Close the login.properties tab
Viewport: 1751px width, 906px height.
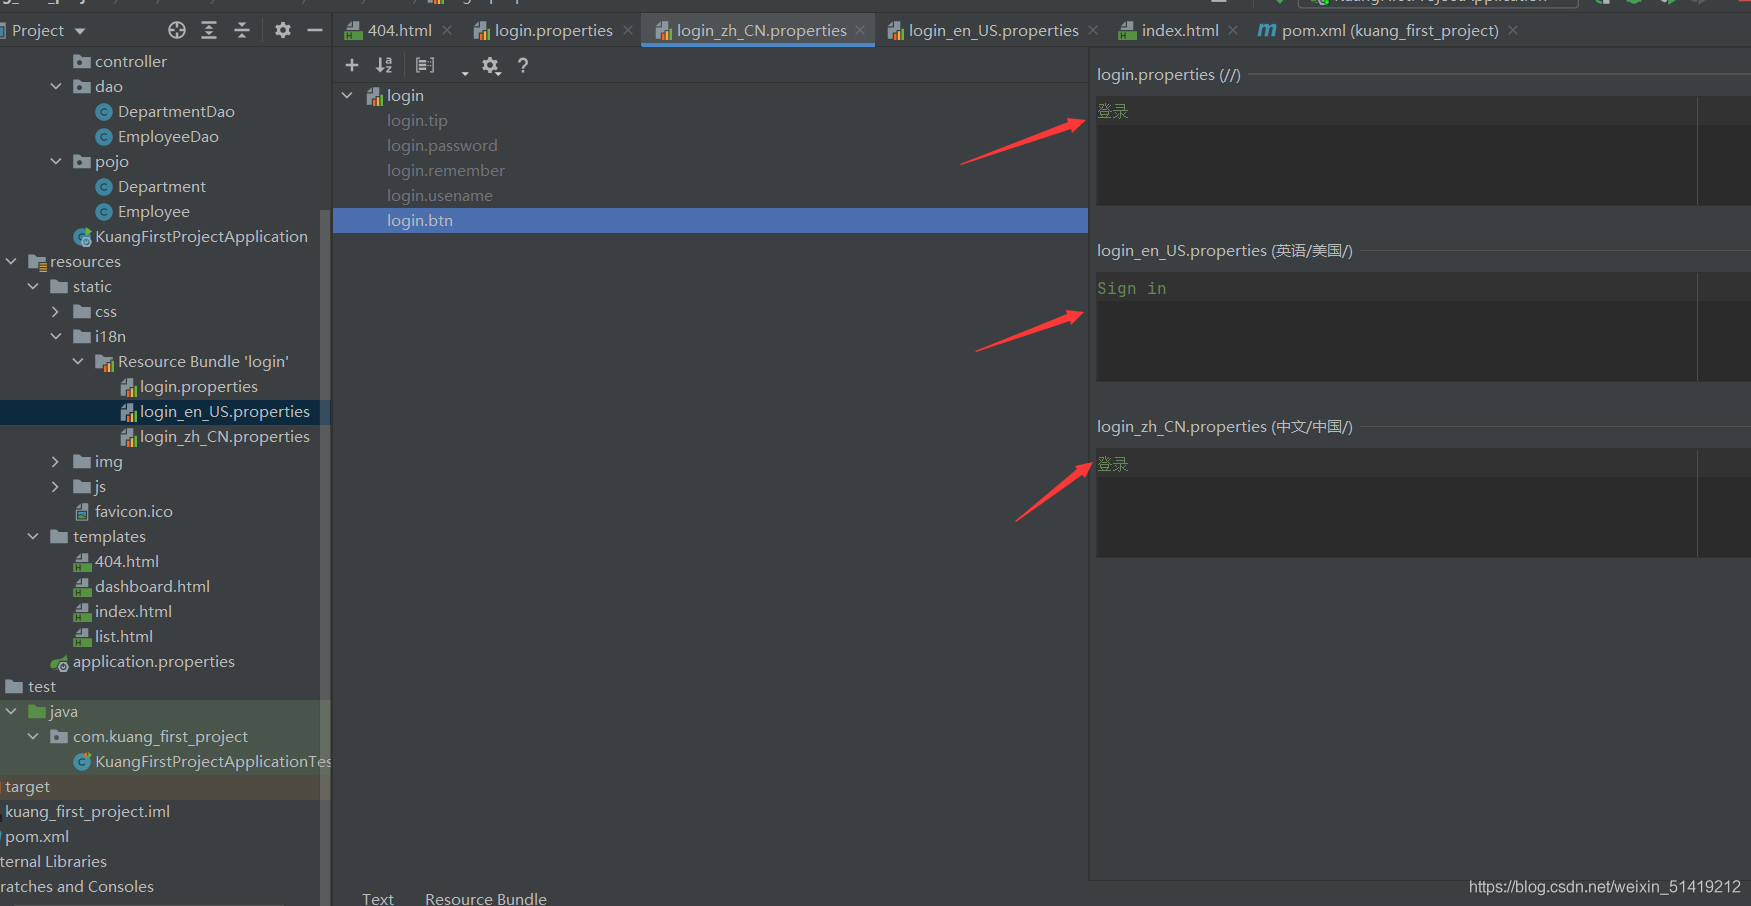coord(628,30)
